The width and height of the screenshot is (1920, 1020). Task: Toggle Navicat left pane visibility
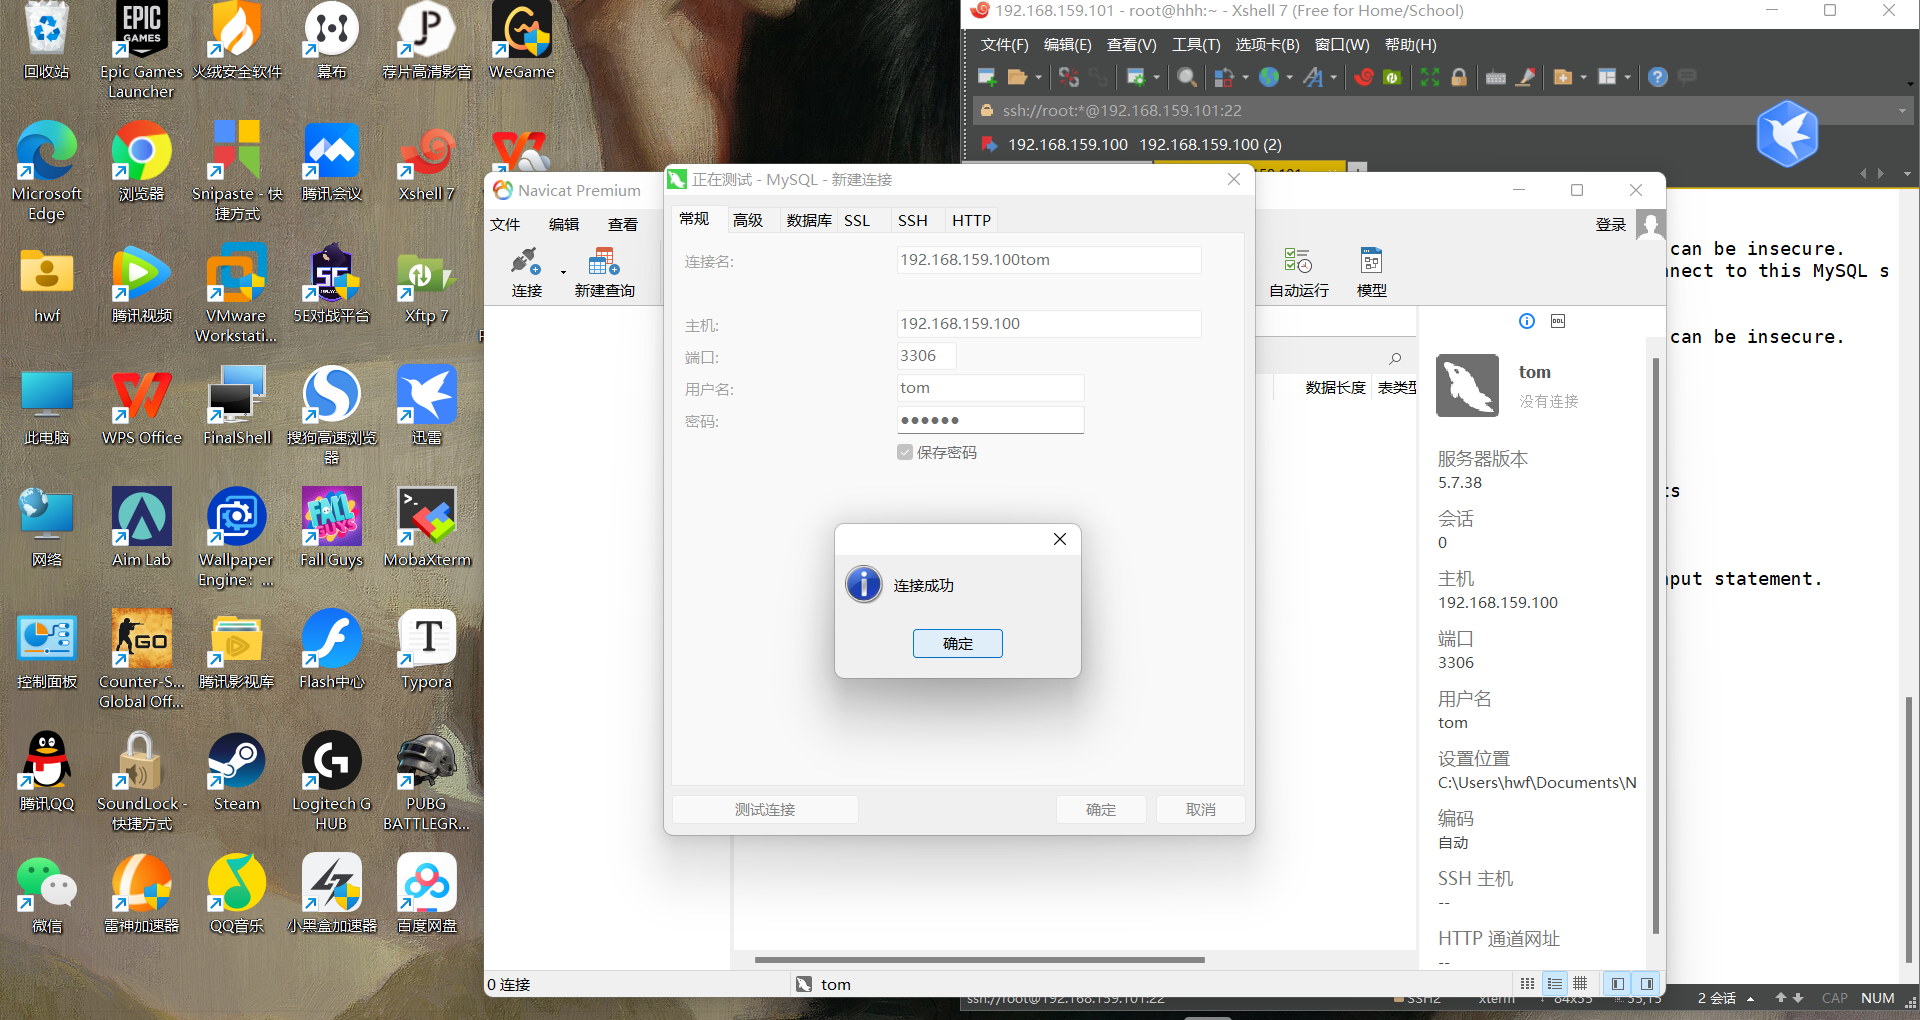(x=1617, y=984)
